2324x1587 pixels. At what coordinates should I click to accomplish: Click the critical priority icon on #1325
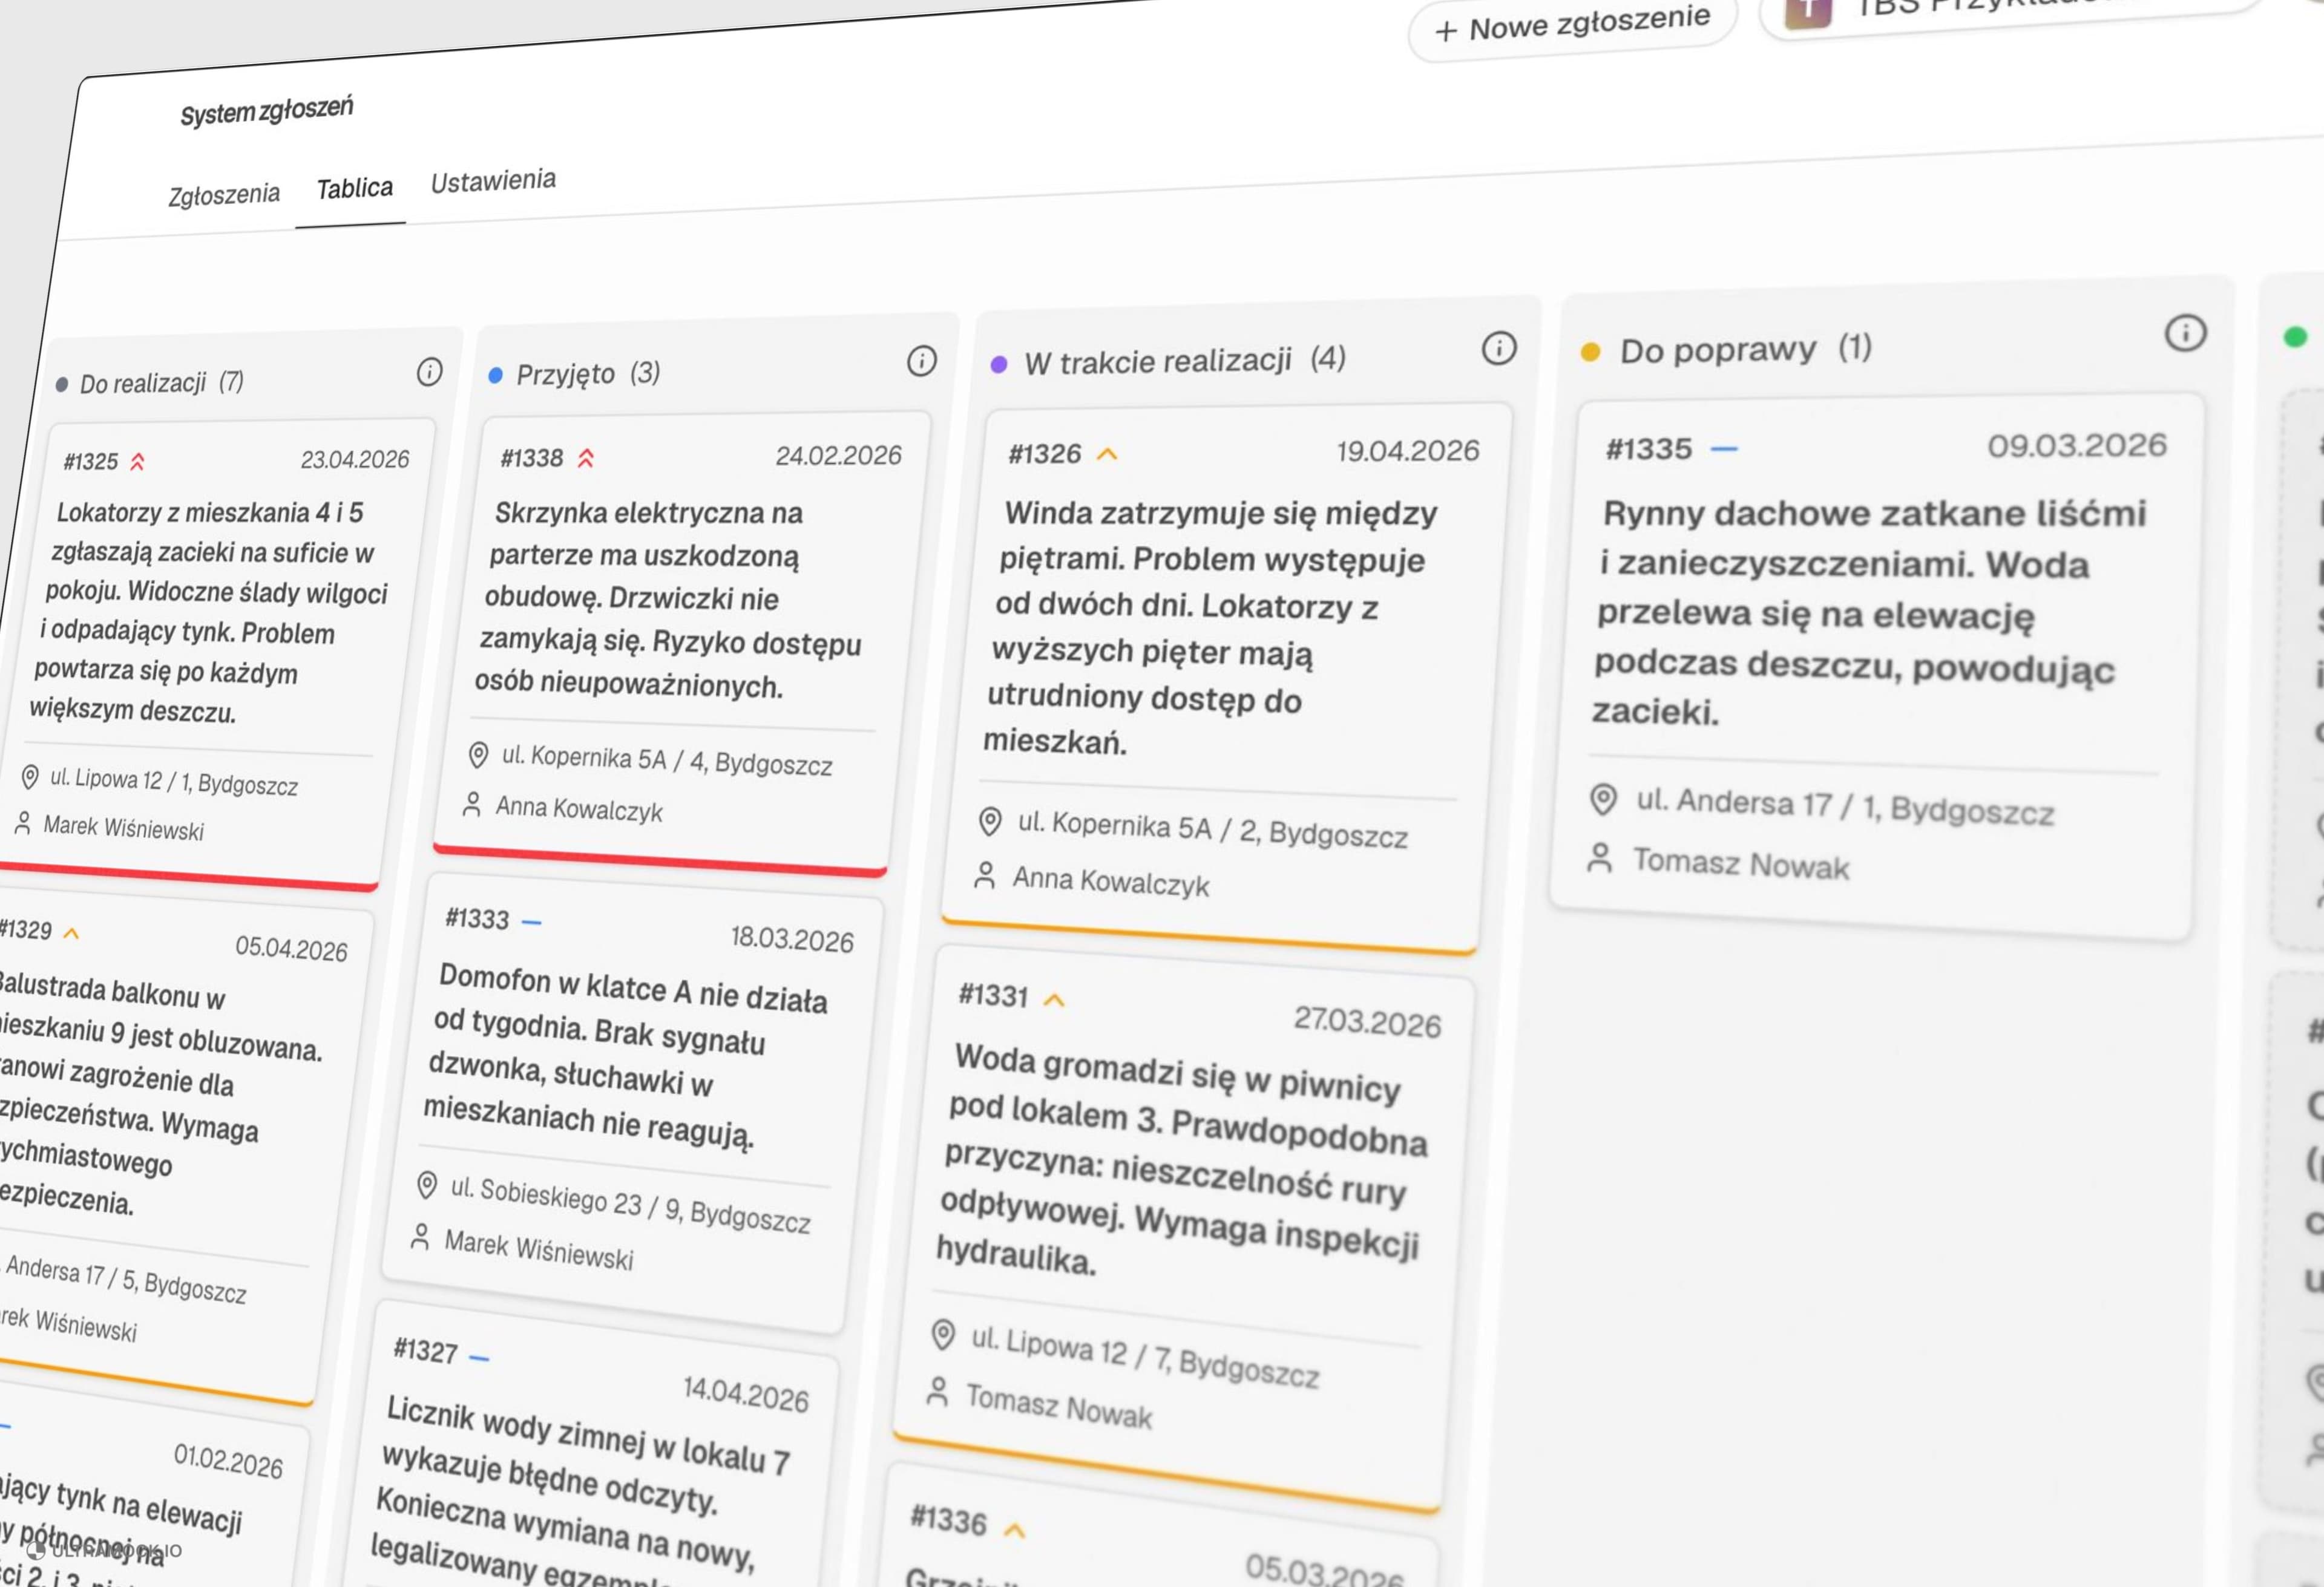coord(138,461)
